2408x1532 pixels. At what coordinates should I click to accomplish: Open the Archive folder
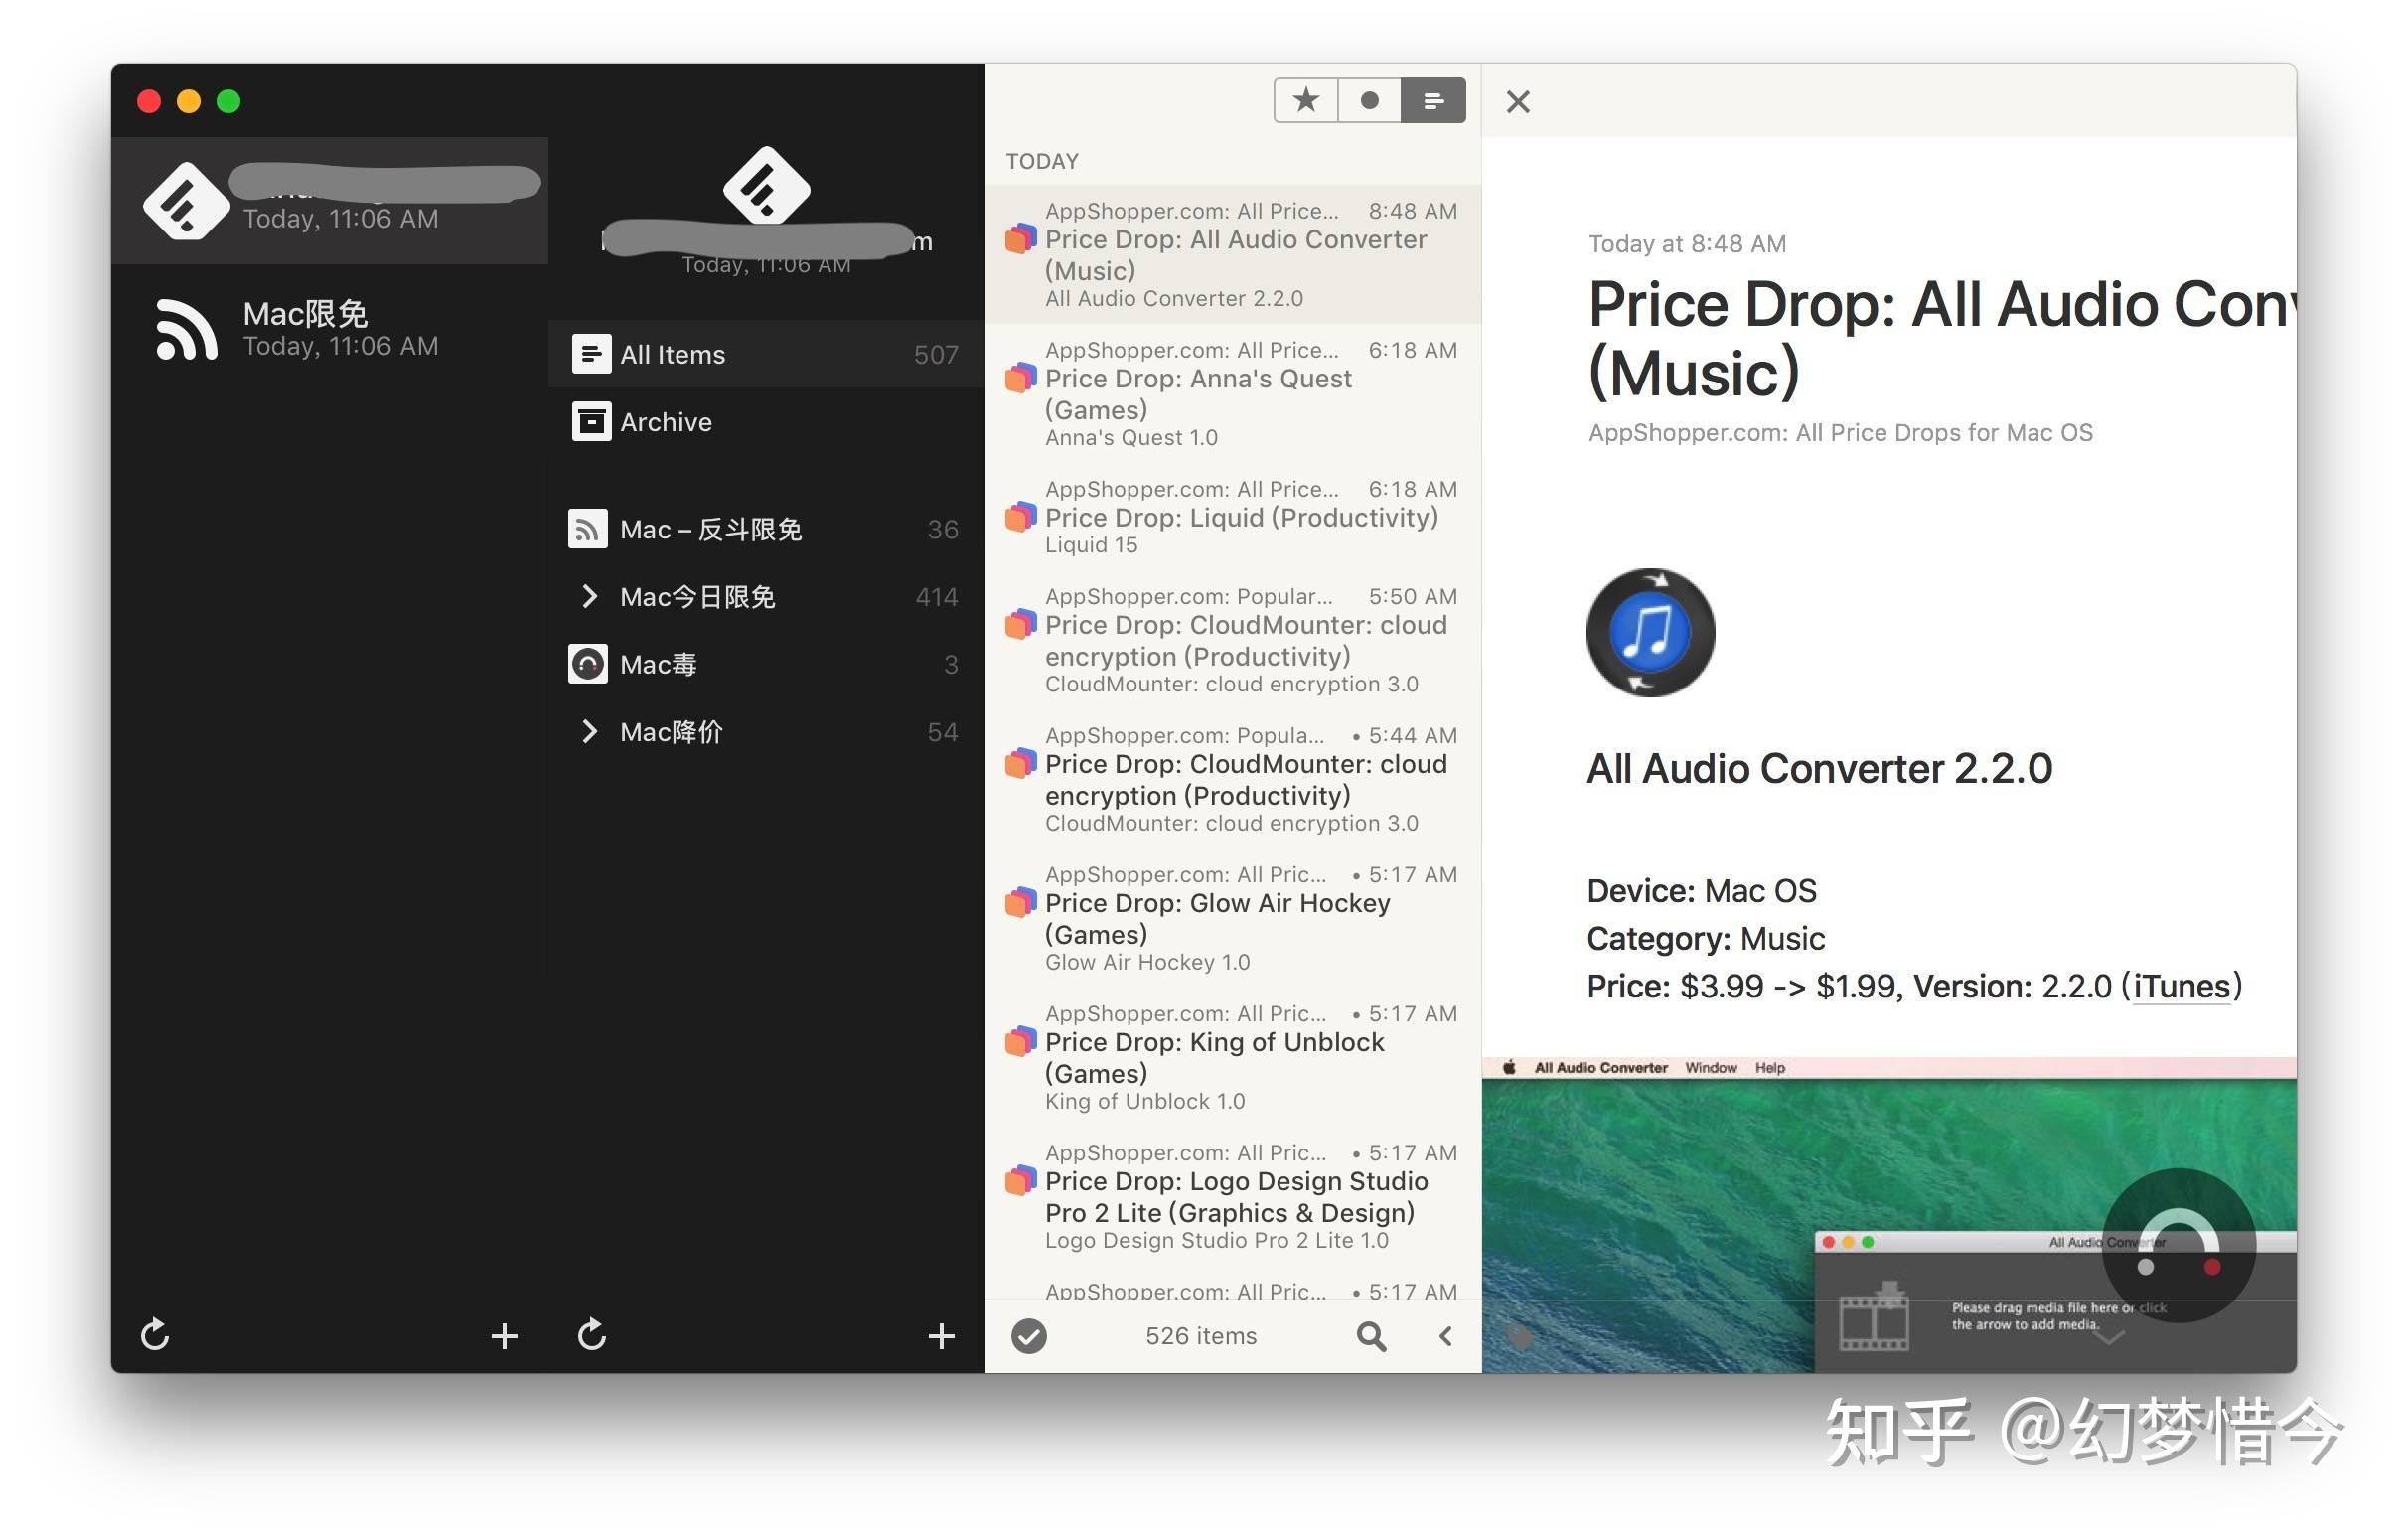point(766,422)
